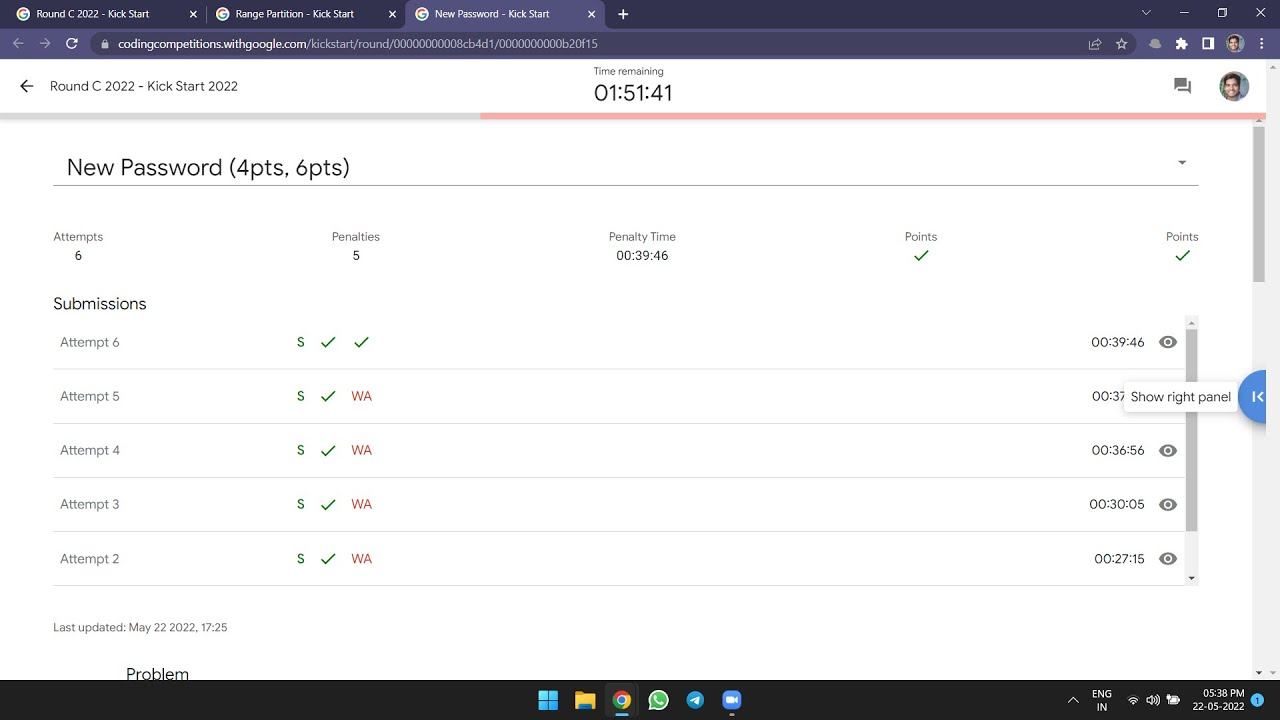The width and height of the screenshot is (1280, 720).
Task: Open File Explorer from the taskbar
Action: [x=585, y=700]
